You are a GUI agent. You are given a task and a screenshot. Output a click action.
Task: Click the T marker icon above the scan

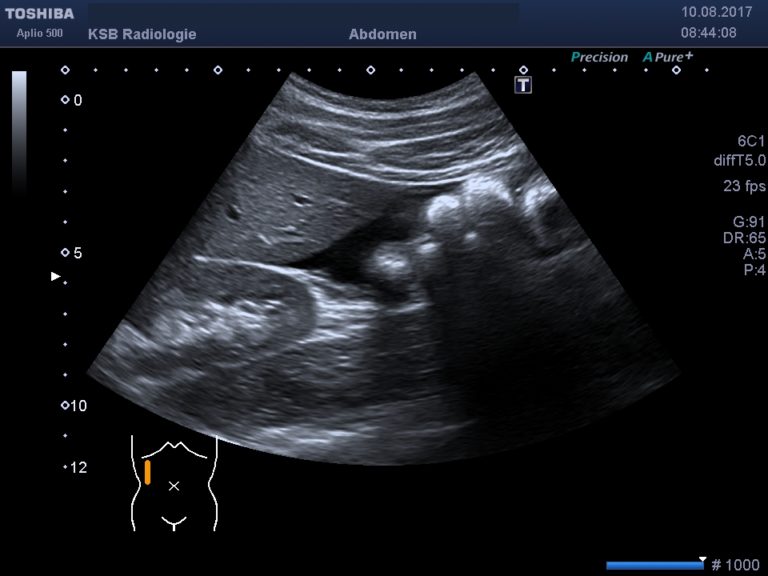[523, 85]
